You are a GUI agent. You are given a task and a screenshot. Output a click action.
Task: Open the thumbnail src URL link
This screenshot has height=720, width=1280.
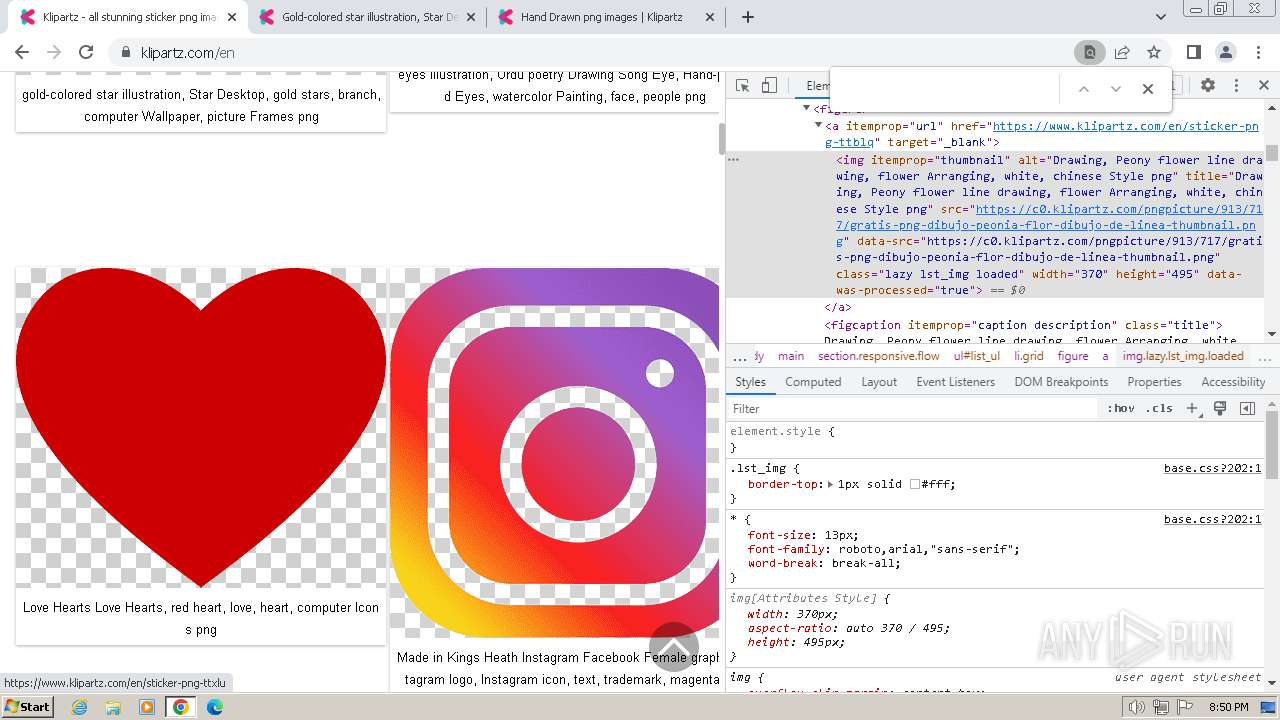pyautogui.click(x=1049, y=225)
